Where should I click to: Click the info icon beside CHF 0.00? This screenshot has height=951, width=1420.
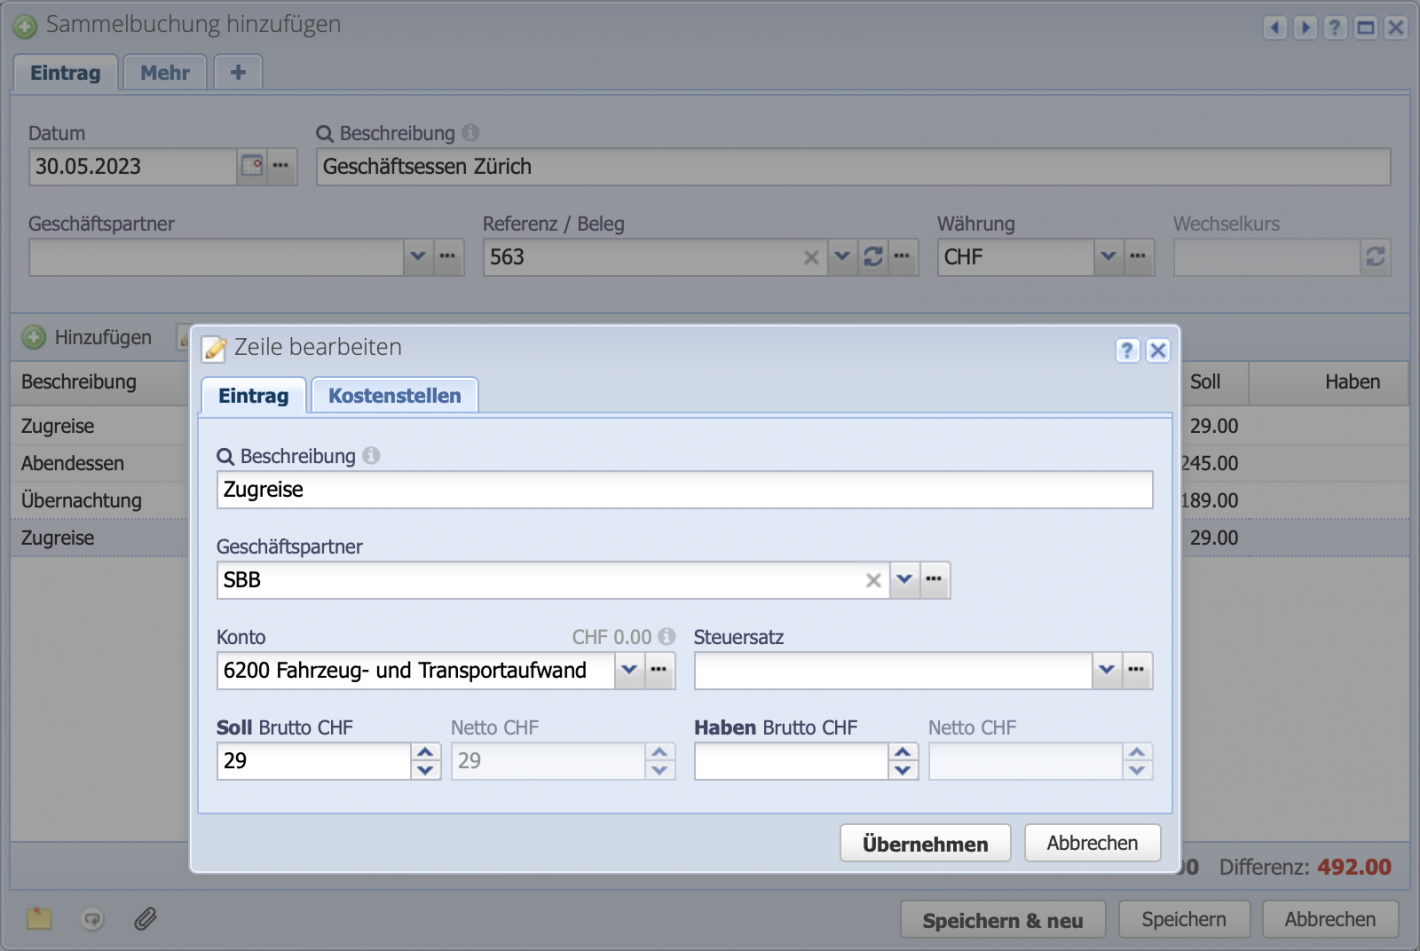[667, 637]
